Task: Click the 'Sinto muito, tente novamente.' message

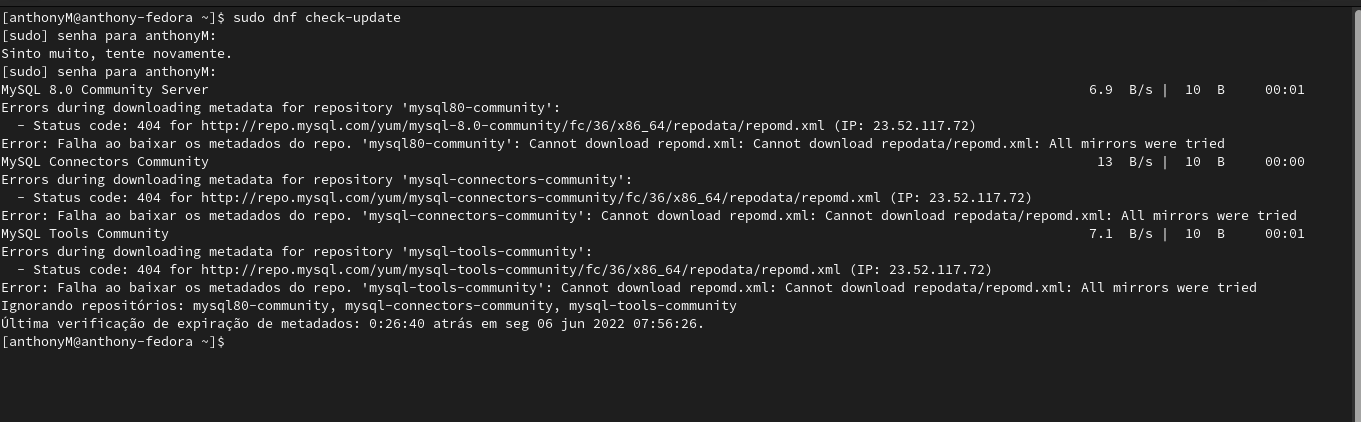Action: [x=117, y=54]
